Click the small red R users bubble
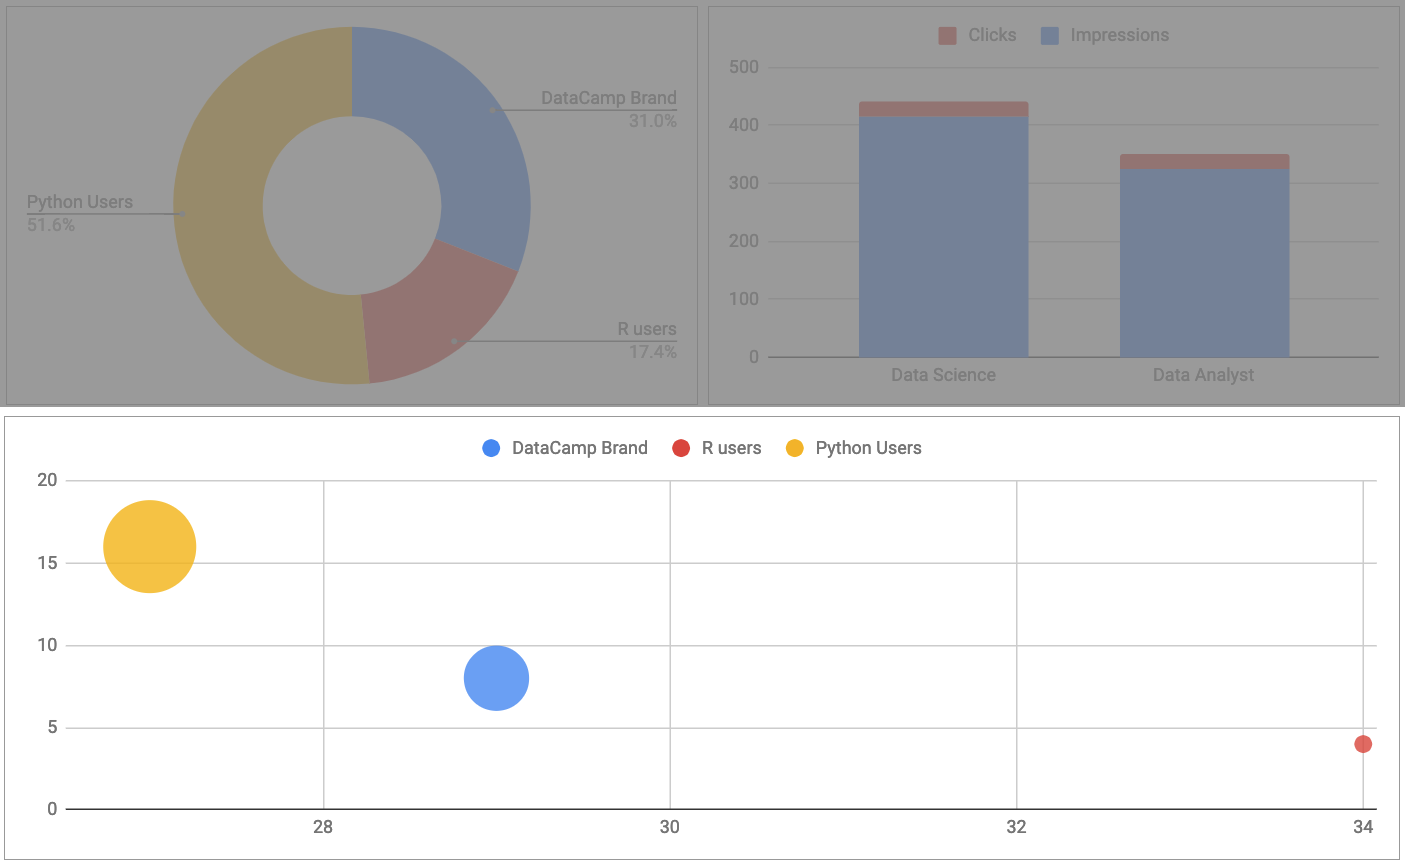This screenshot has height=865, width=1405. 1363,744
